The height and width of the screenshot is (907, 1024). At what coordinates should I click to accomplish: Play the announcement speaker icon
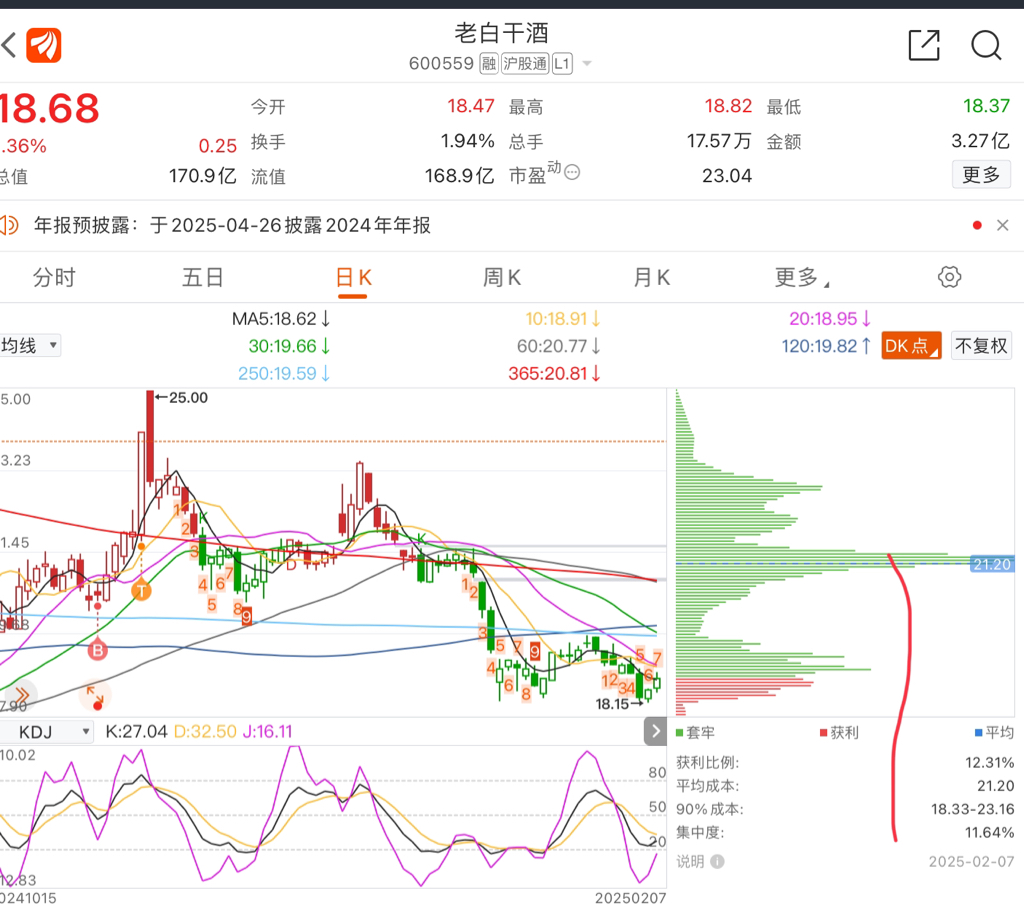pos(9,225)
